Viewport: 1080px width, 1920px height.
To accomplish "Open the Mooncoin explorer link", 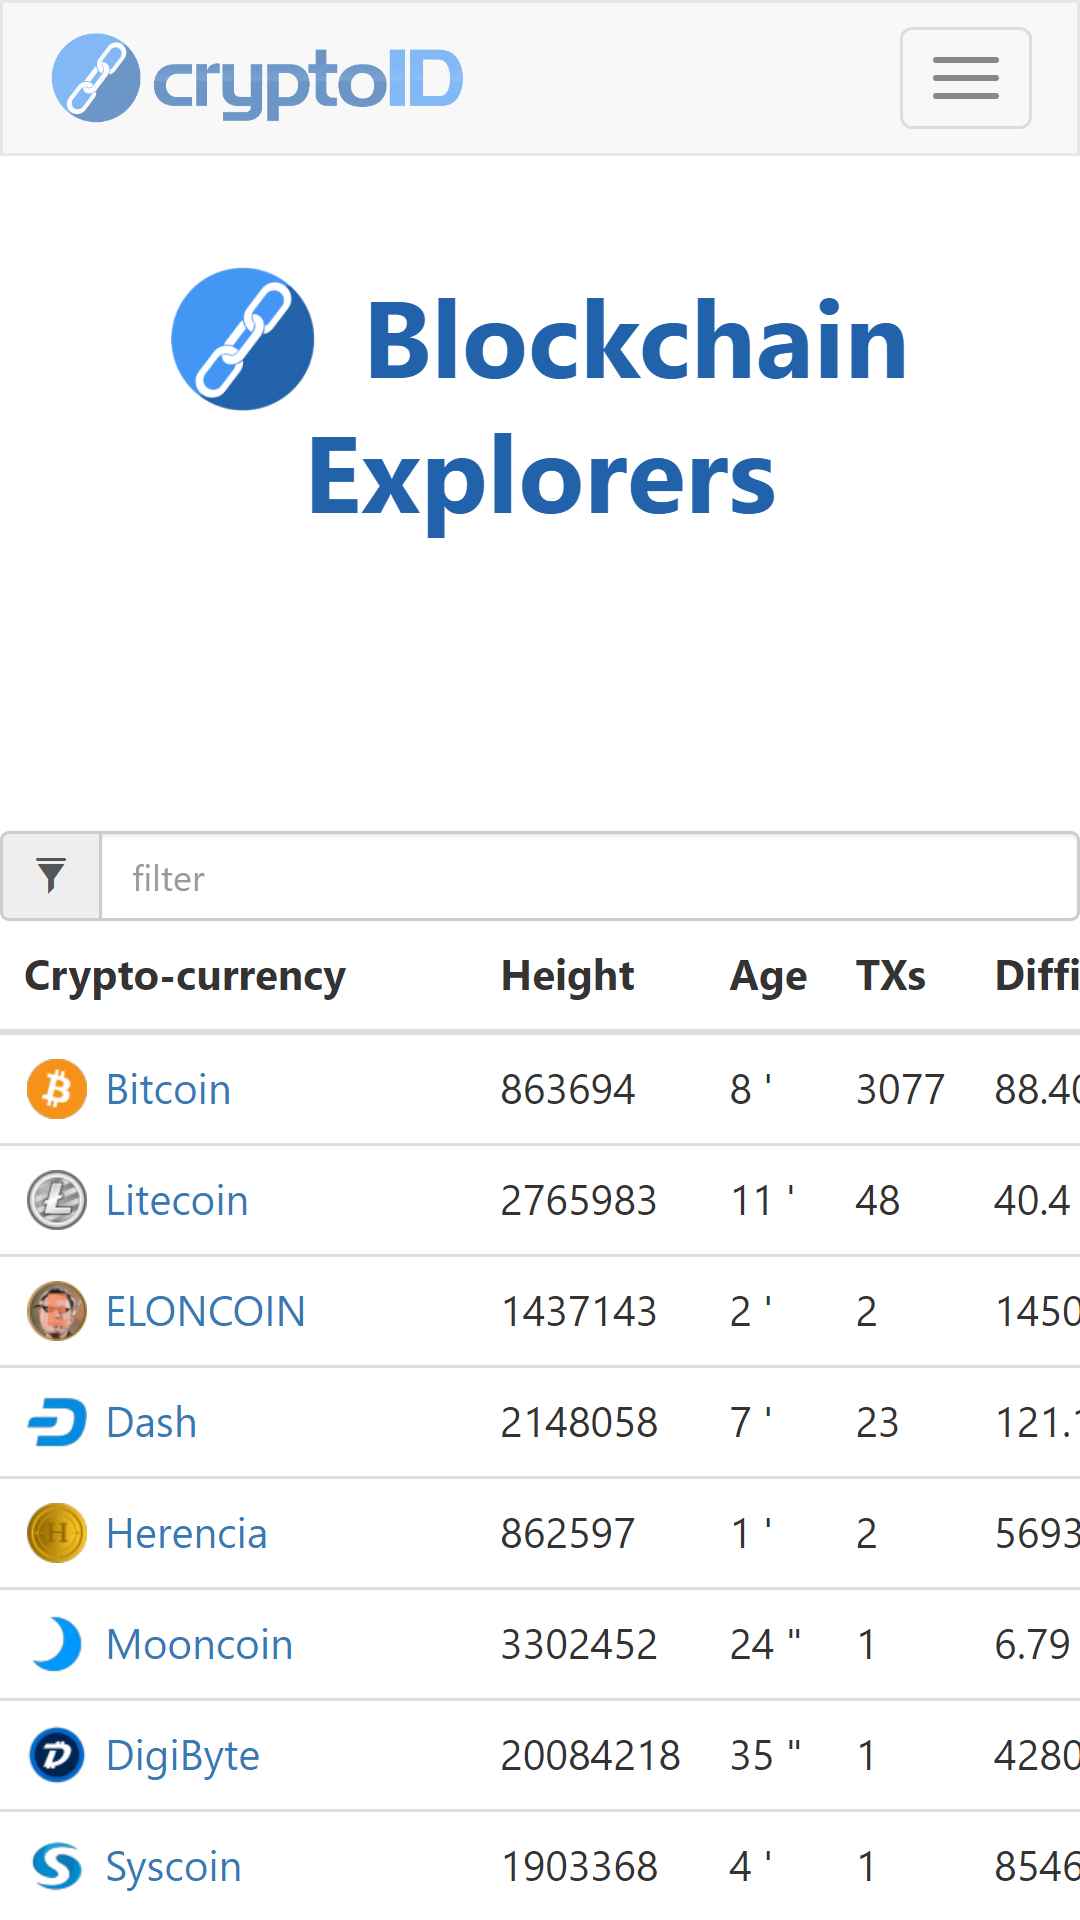I will [199, 1644].
